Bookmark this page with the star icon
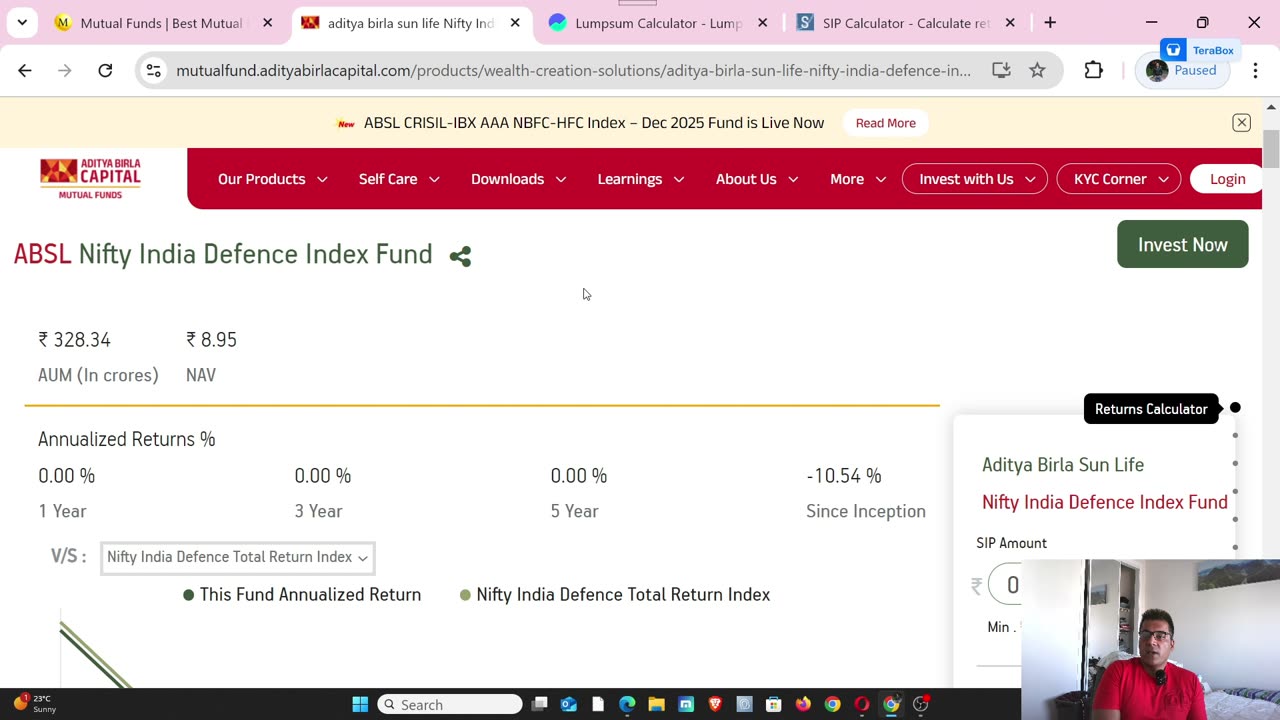The image size is (1280, 720). point(1037,70)
